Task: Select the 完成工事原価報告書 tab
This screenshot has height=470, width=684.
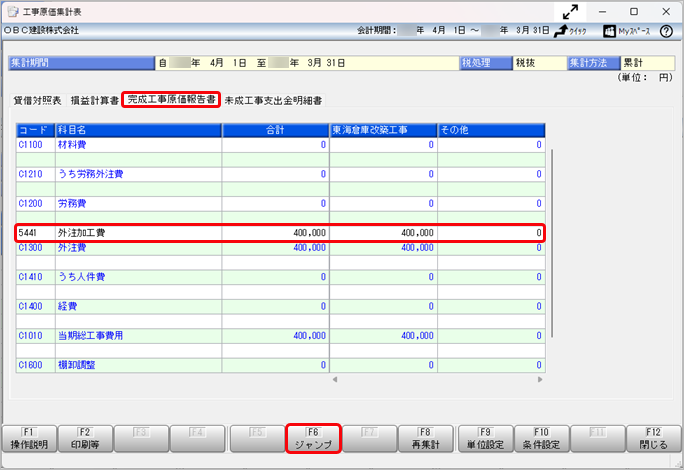Action: click(171, 99)
